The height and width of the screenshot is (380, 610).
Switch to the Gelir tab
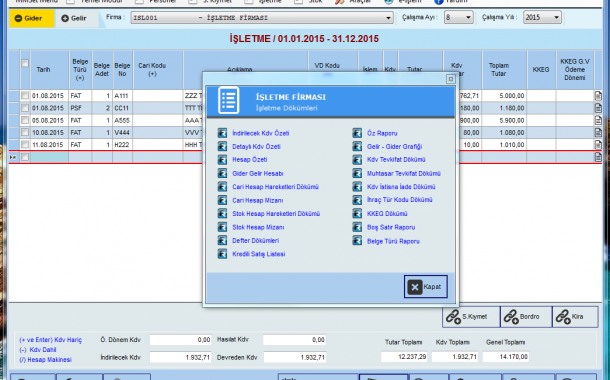(74, 18)
